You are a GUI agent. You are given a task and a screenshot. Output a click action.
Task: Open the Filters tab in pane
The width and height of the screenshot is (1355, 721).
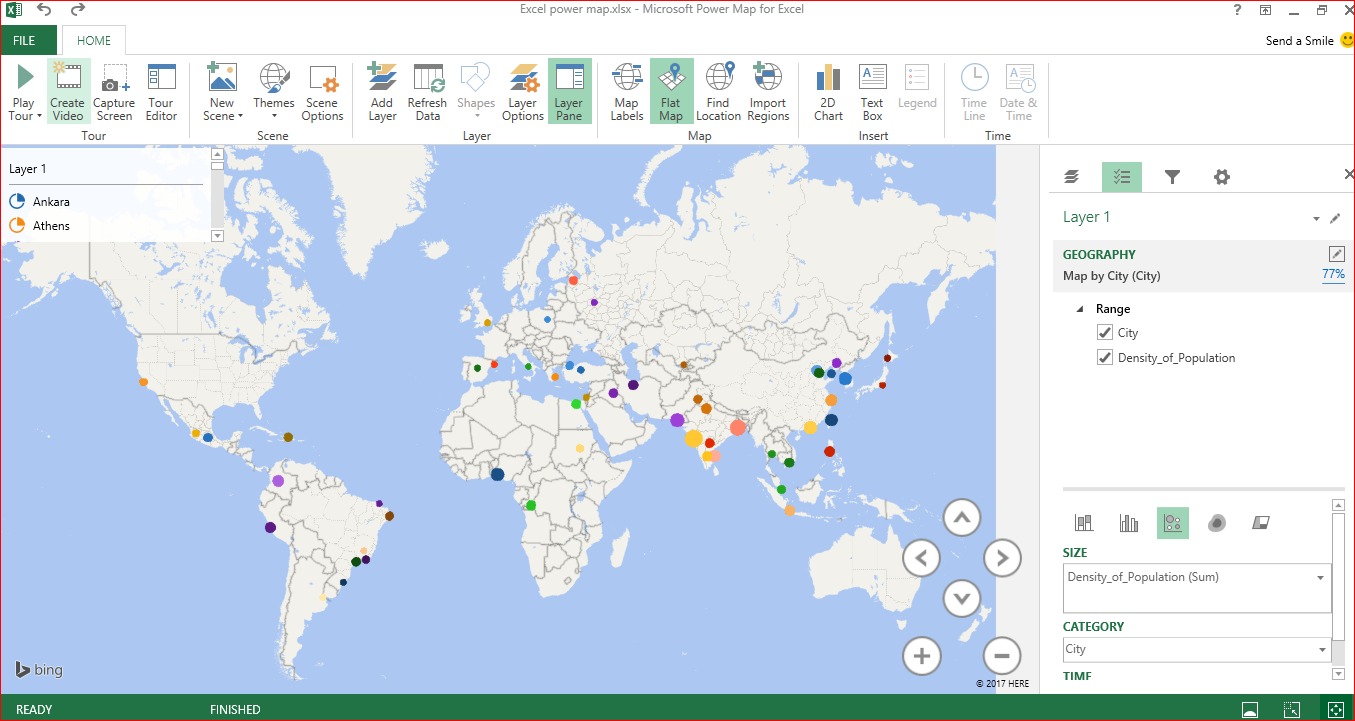[1172, 177]
